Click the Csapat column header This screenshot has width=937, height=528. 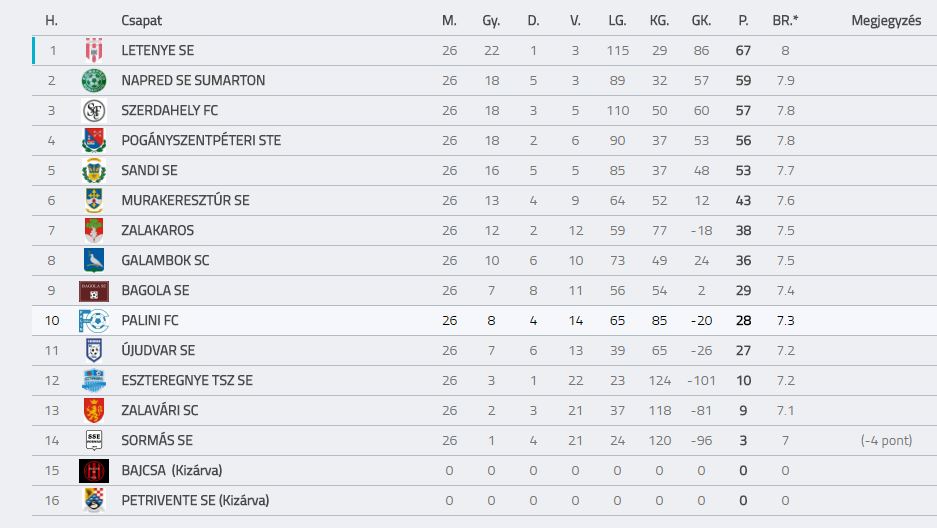click(142, 20)
